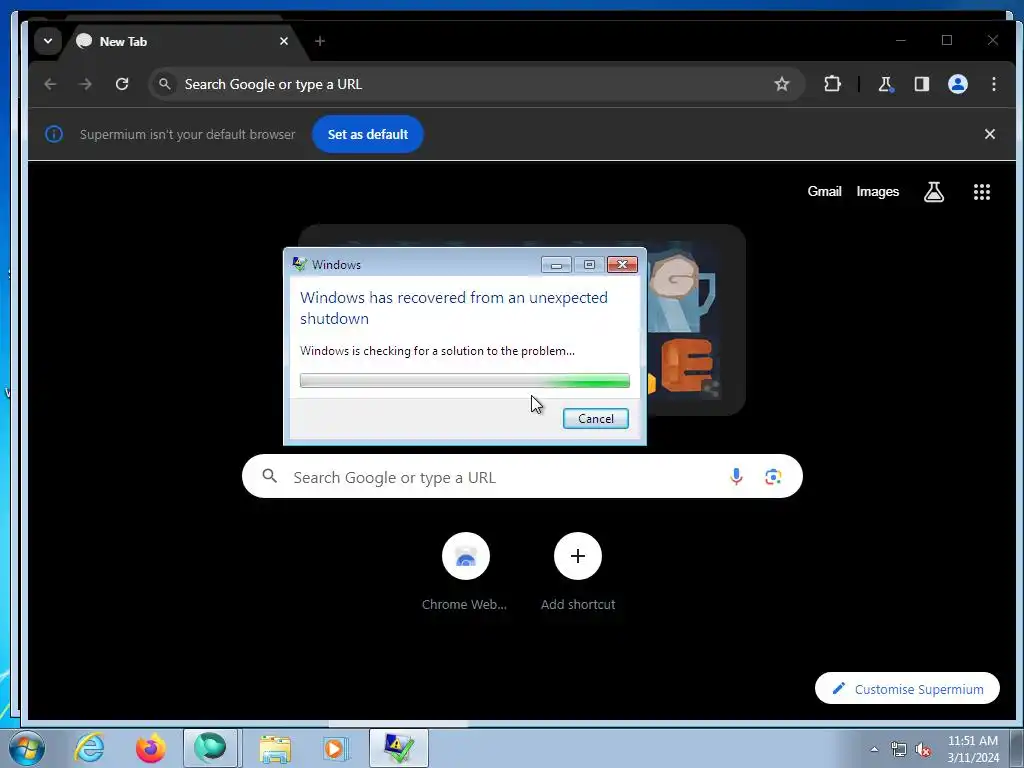Viewport: 1024px width, 768px height.
Task: Dismiss the default browser infobar
Action: [x=989, y=134]
